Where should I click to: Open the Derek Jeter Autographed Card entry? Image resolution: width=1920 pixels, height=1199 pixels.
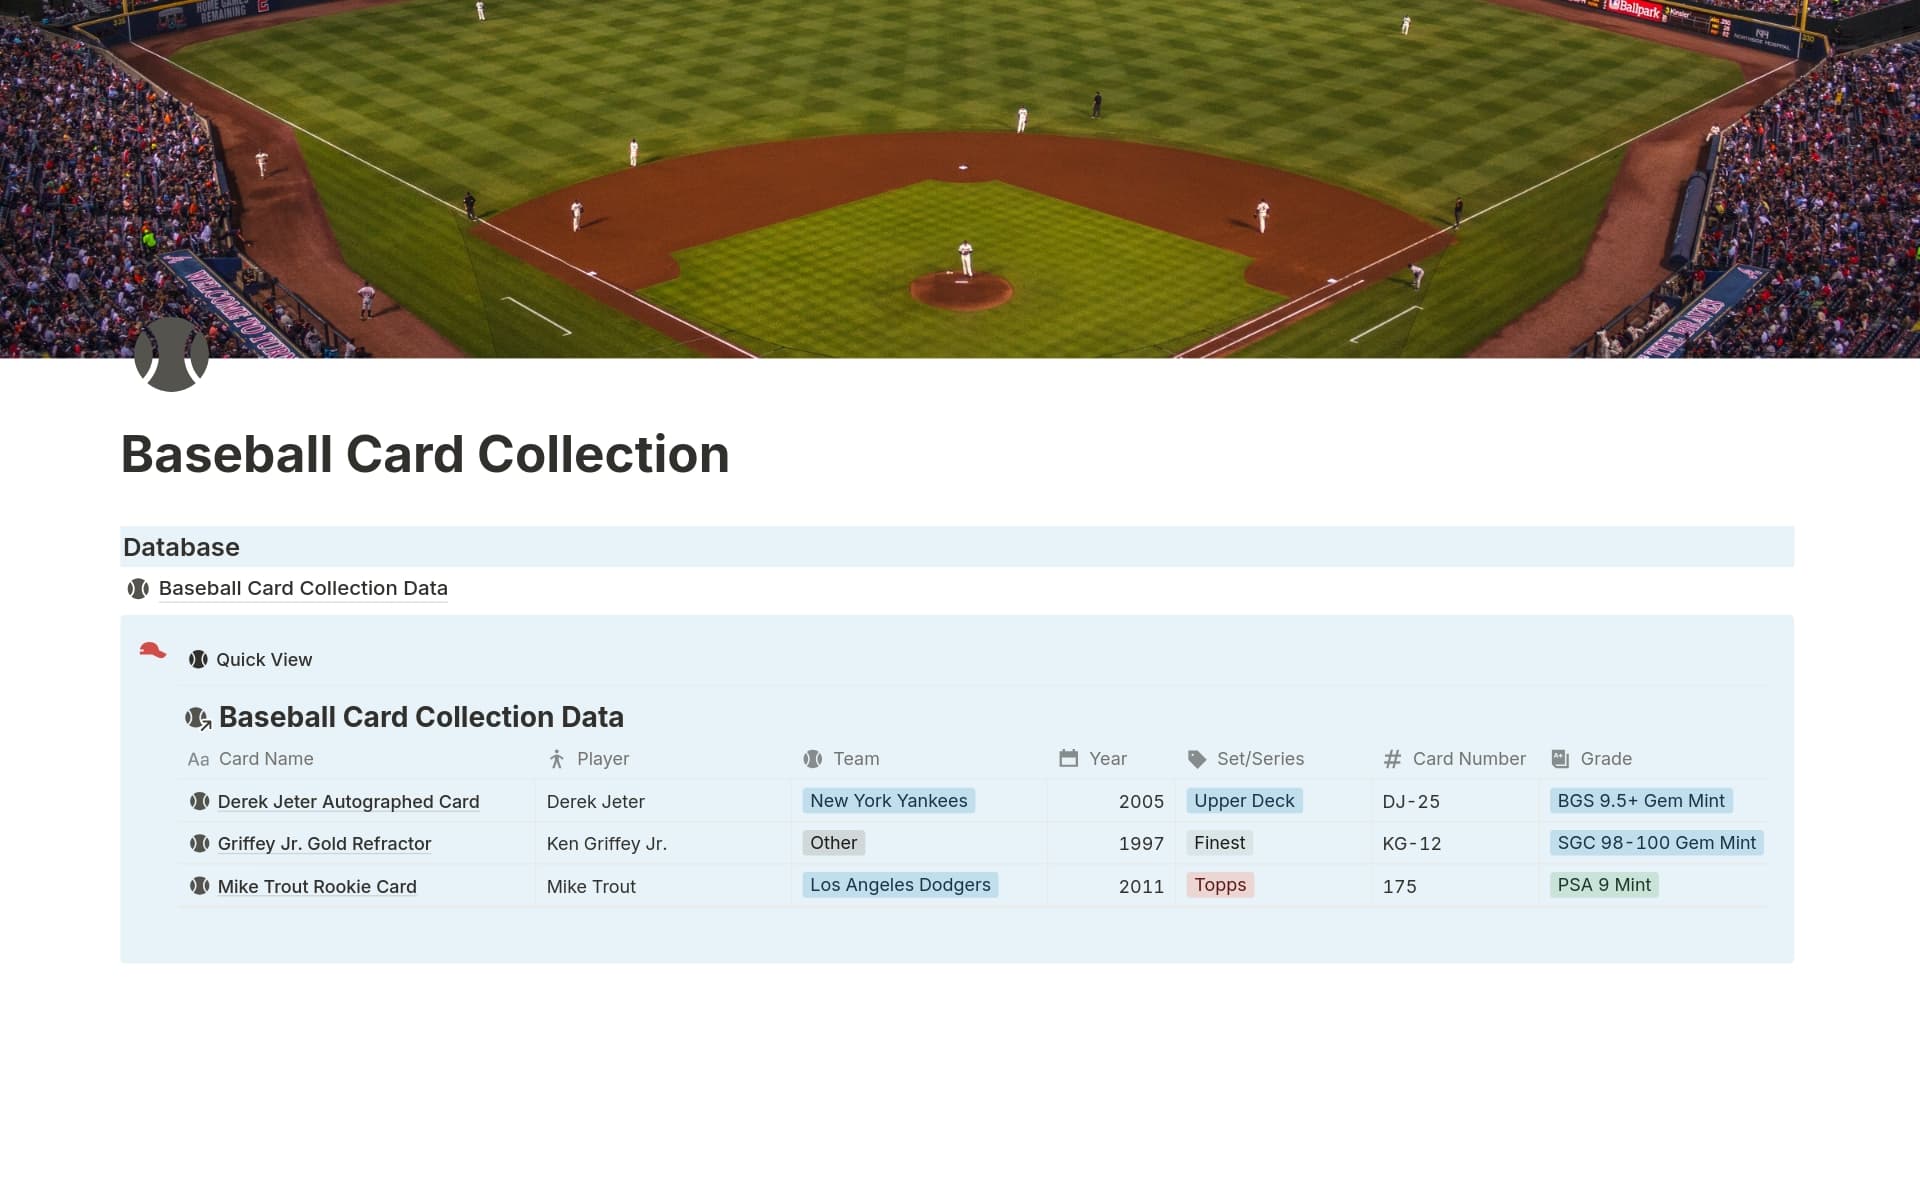[348, 802]
